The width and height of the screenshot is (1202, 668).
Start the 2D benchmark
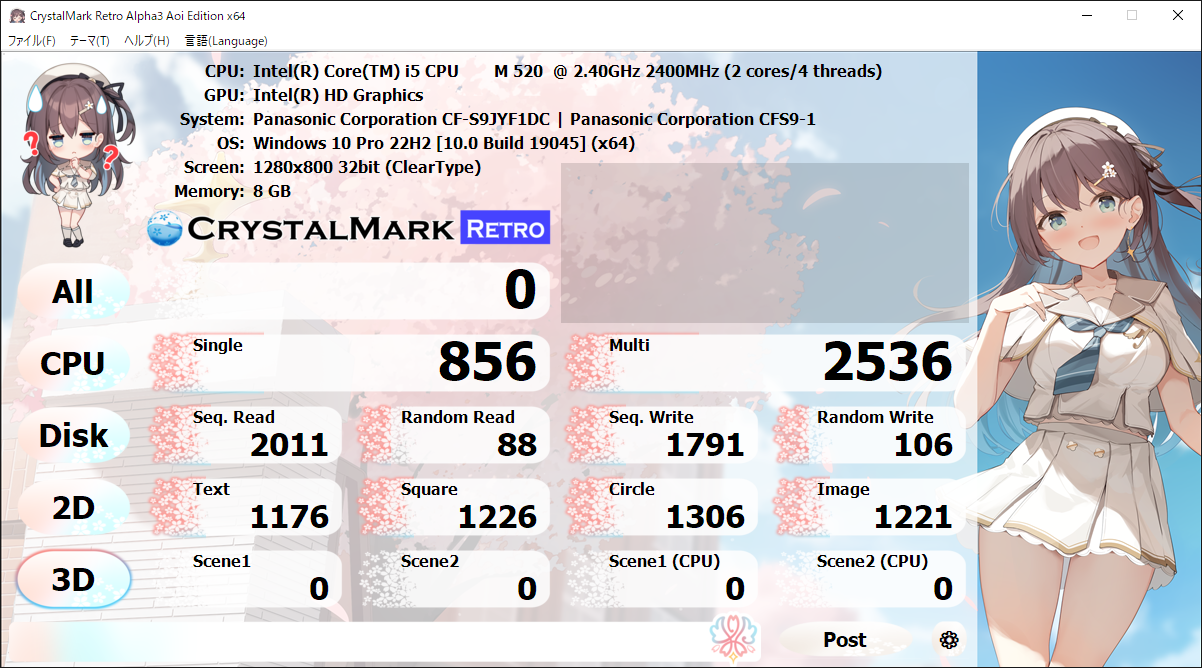[x=73, y=508]
